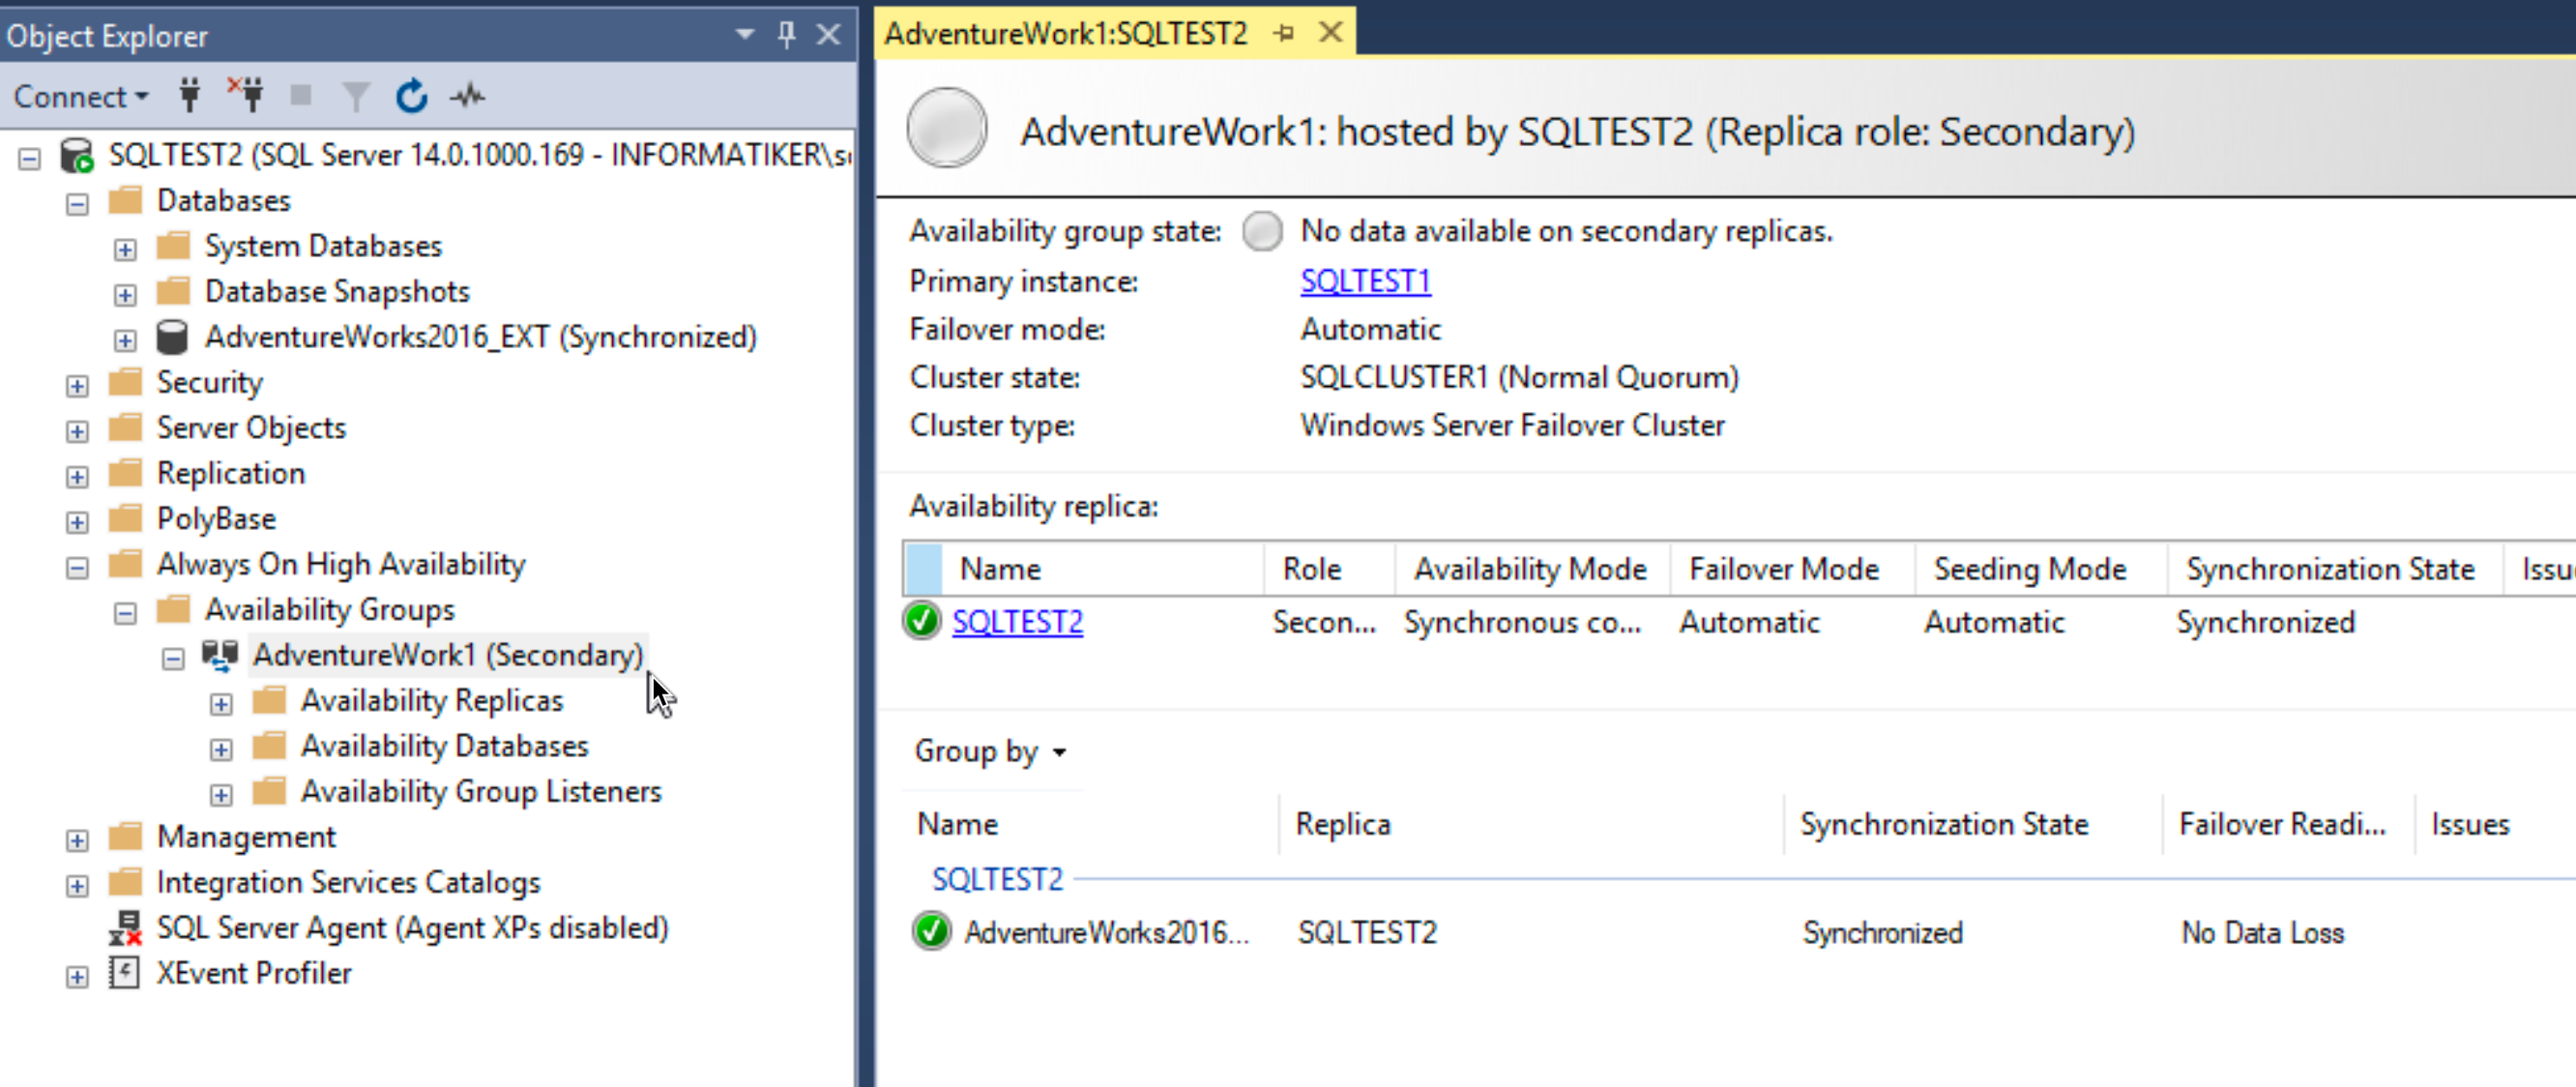Sort databases by Failover Readi... column header
The width and height of the screenshot is (2576, 1087).
(2288, 824)
